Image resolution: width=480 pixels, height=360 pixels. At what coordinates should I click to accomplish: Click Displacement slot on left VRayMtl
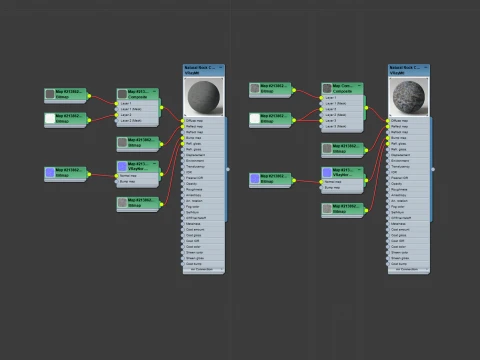(204, 155)
